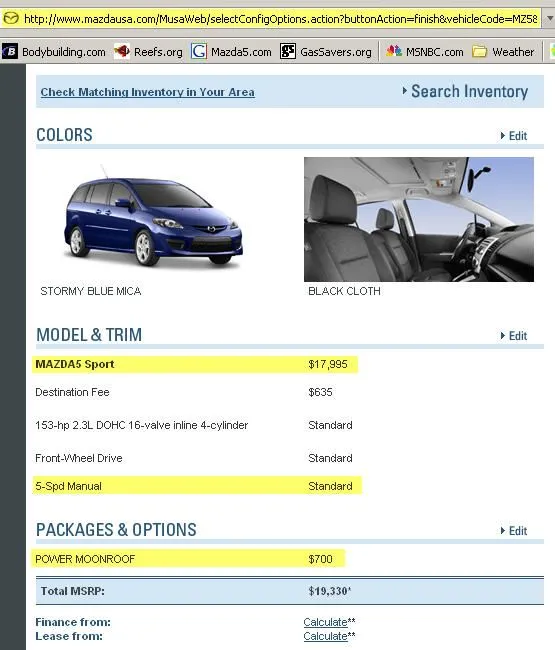
Task: Click Calculate link for Finance from
Action: point(325,622)
